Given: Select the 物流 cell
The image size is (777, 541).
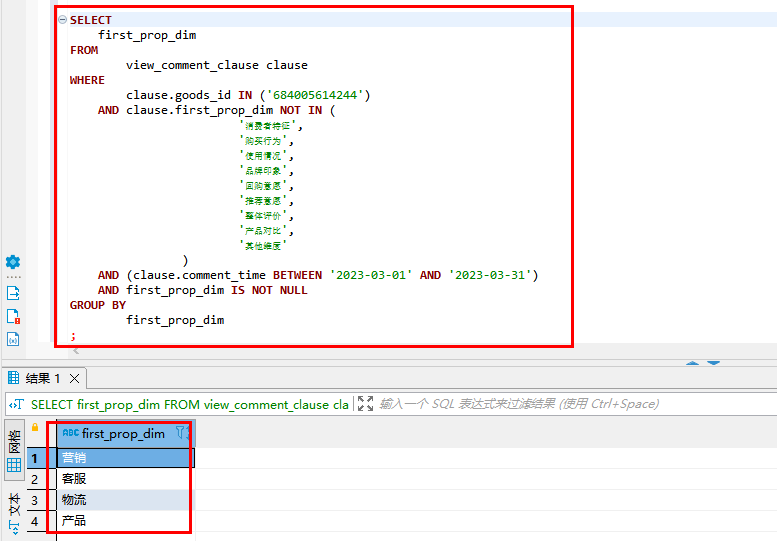Looking at the screenshot, I should click(126, 500).
